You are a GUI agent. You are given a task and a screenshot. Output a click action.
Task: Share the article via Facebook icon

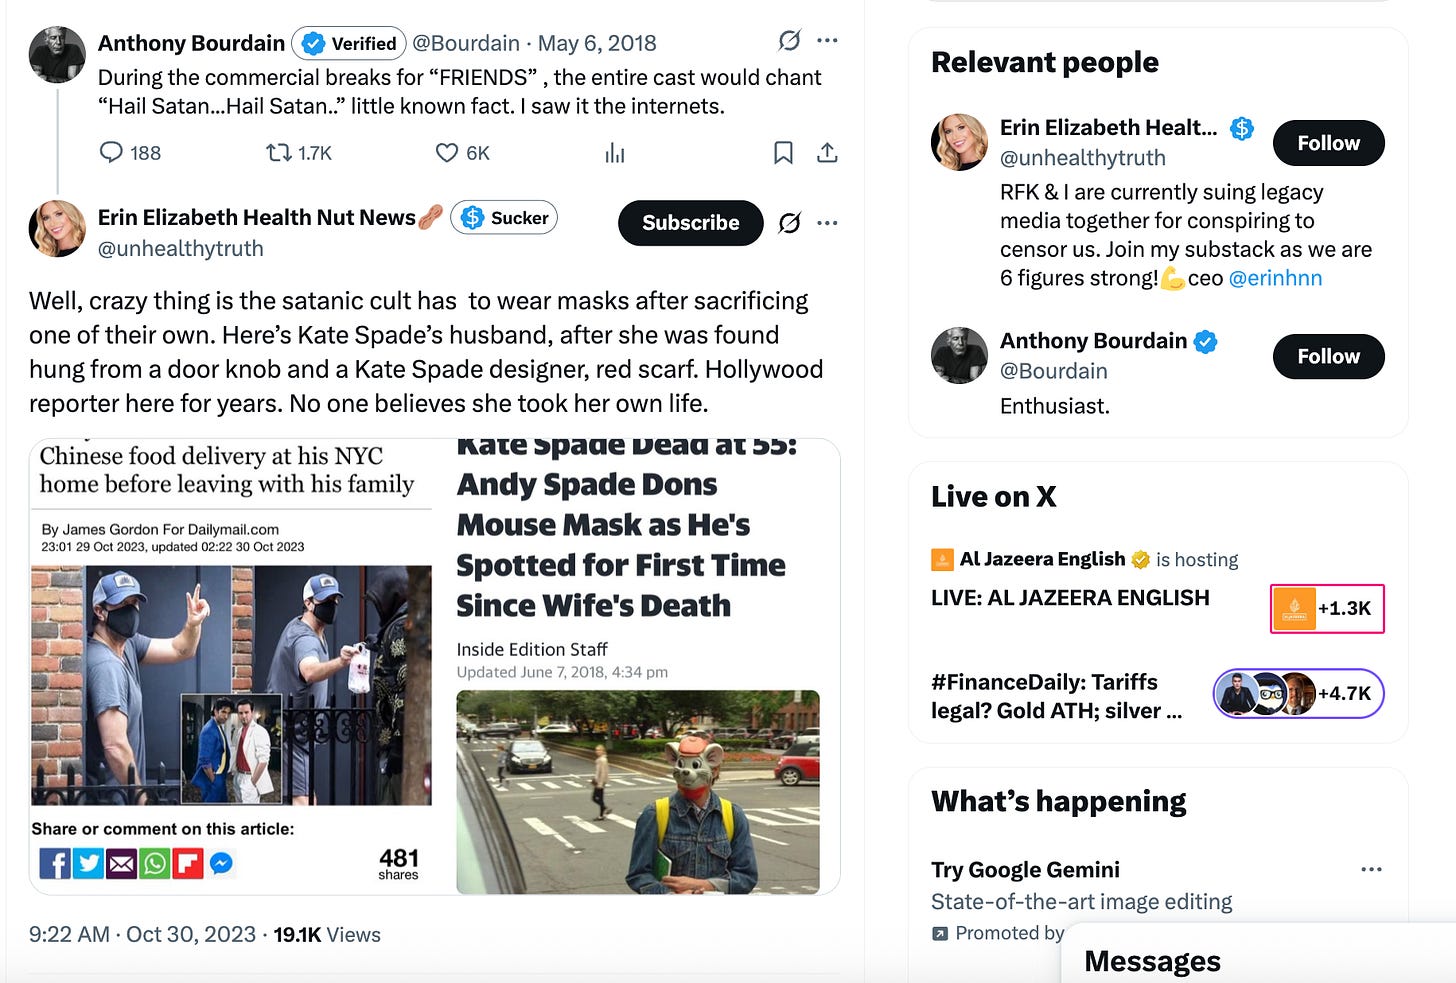[x=56, y=863]
